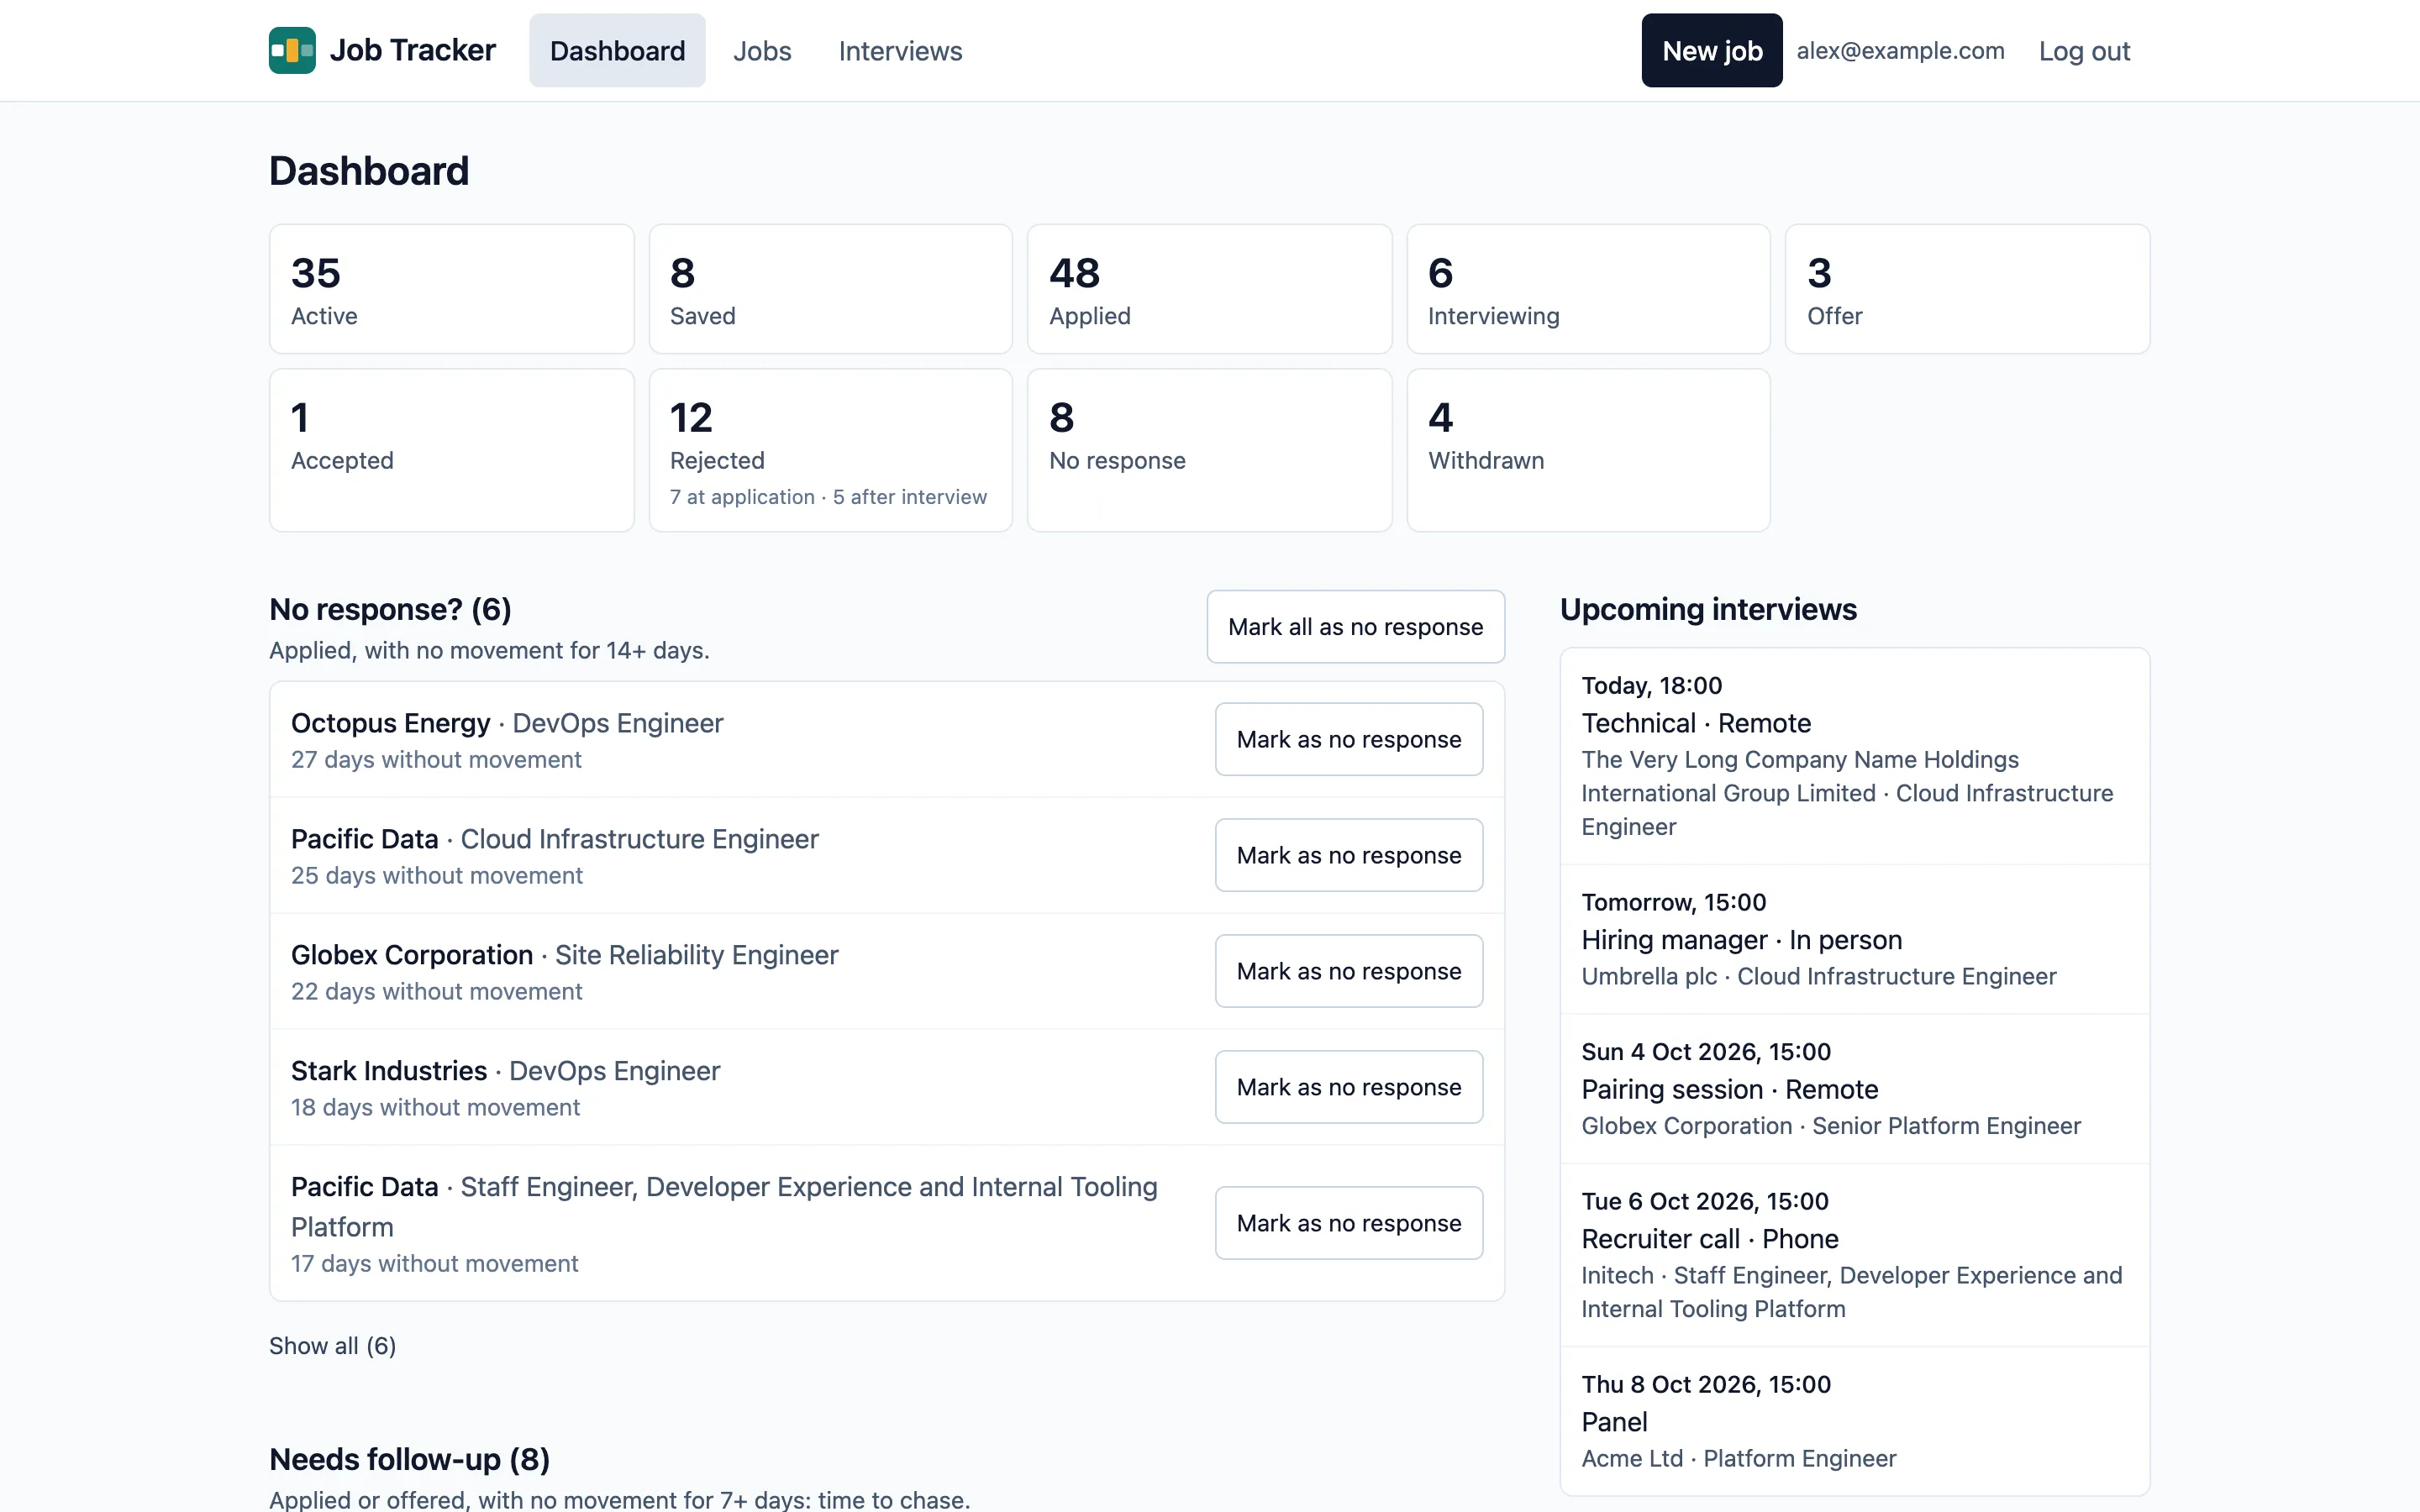Click the New job button
This screenshot has height=1512, width=2420.
click(x=1712, y=50)
